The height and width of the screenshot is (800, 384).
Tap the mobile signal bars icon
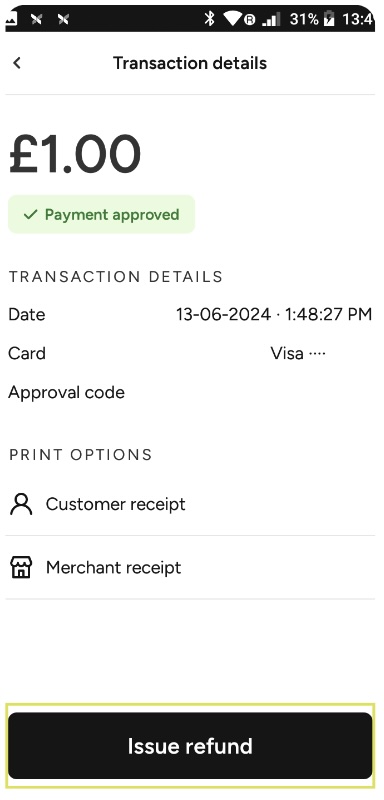point(271,19)
